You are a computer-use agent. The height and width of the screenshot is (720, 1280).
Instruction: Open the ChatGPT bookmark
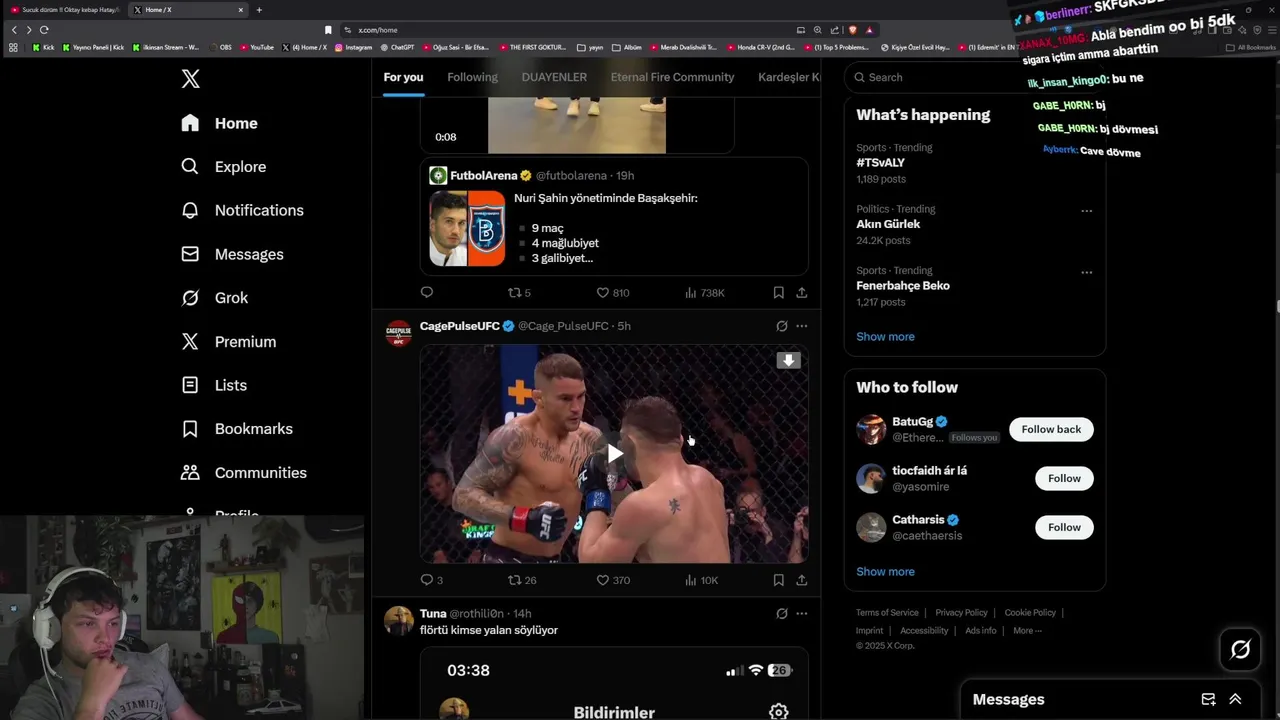(397, 47)
